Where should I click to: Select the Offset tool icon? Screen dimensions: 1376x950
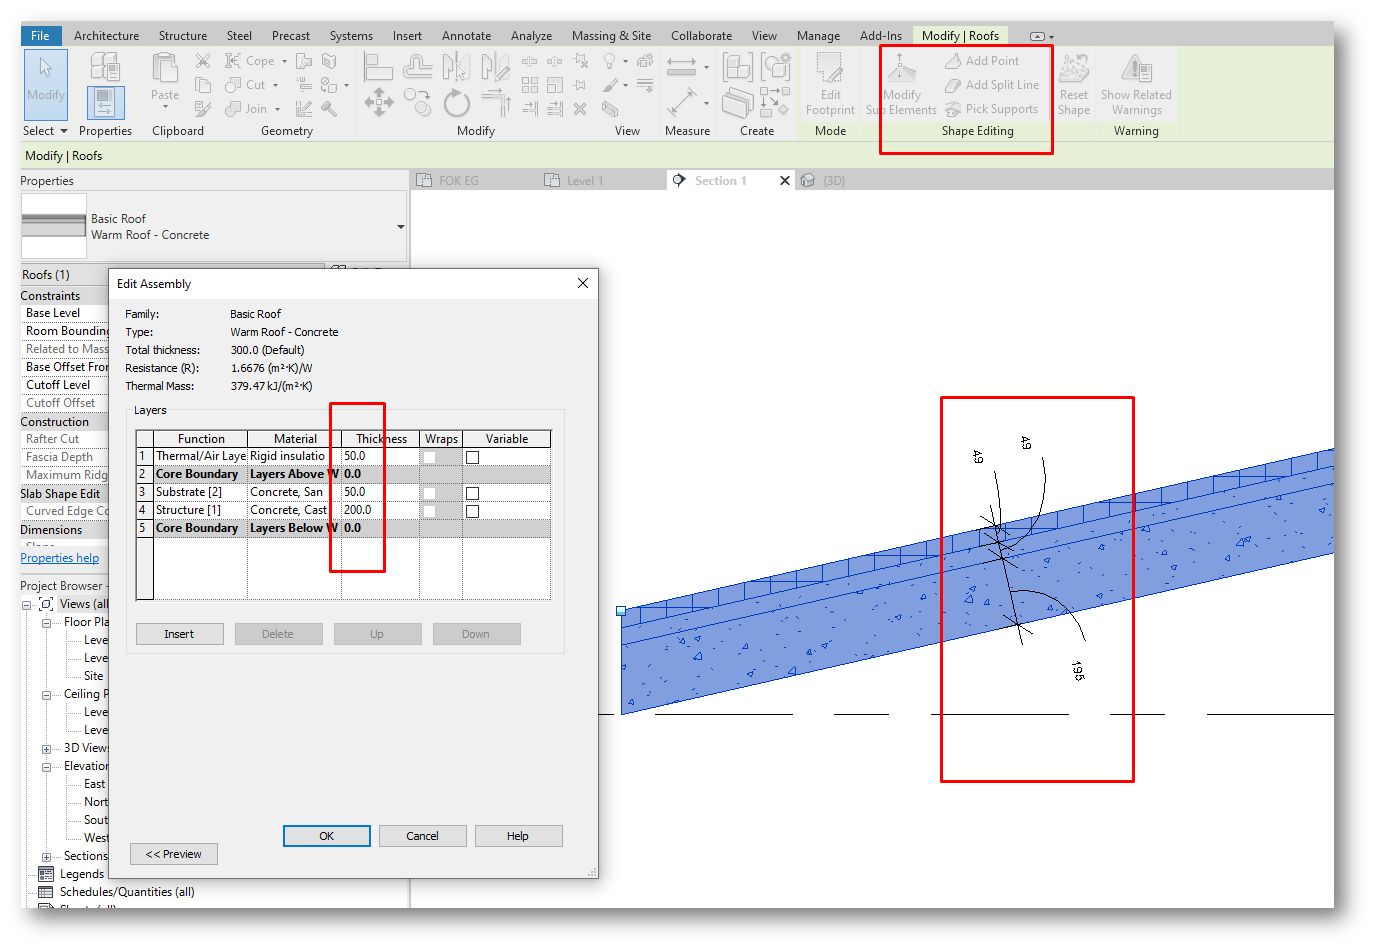pyautogui.click(x=418, y=68)
